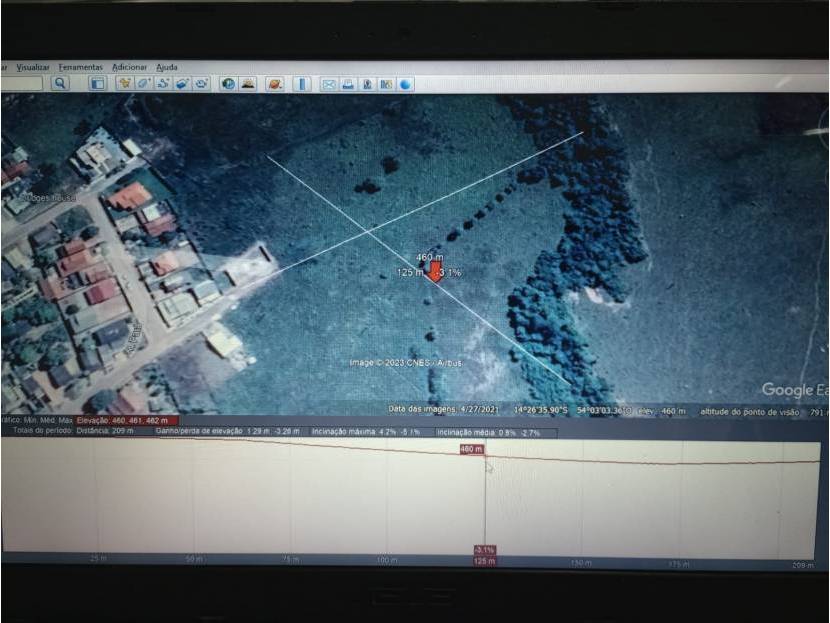This screenshot has height=623, width=830.
Task: Click View in Google Maps icon
Action: (x=386, y=84)
